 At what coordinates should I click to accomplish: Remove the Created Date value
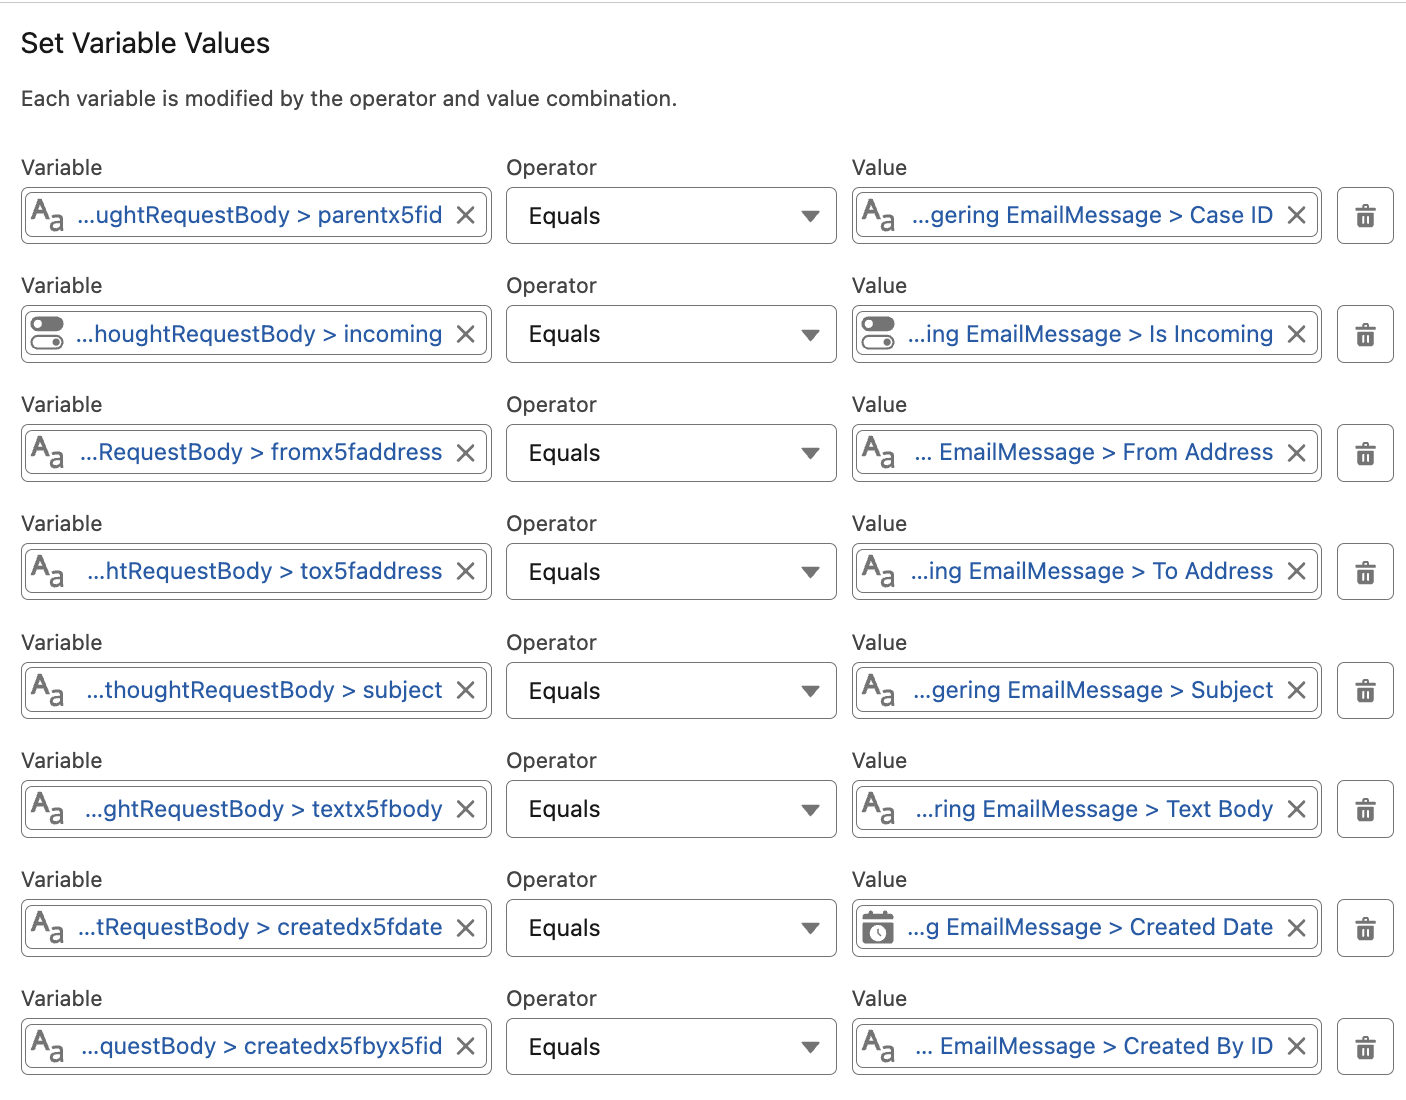point(1296,928)
